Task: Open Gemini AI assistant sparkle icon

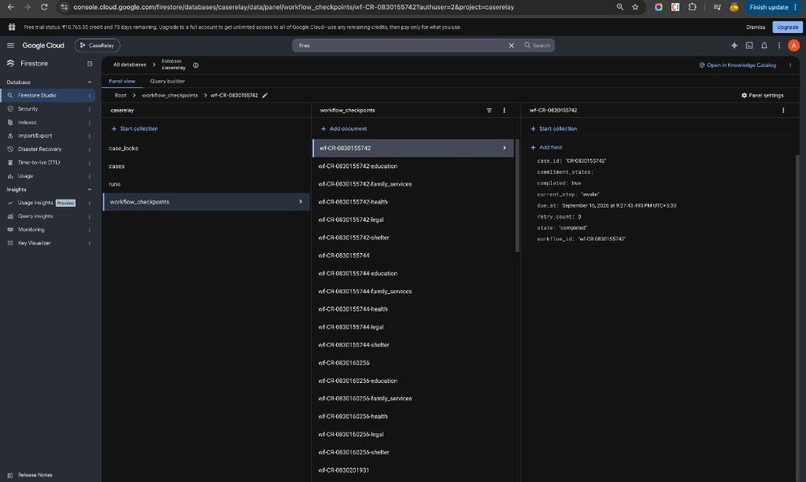Action: (x=734, y=45)
